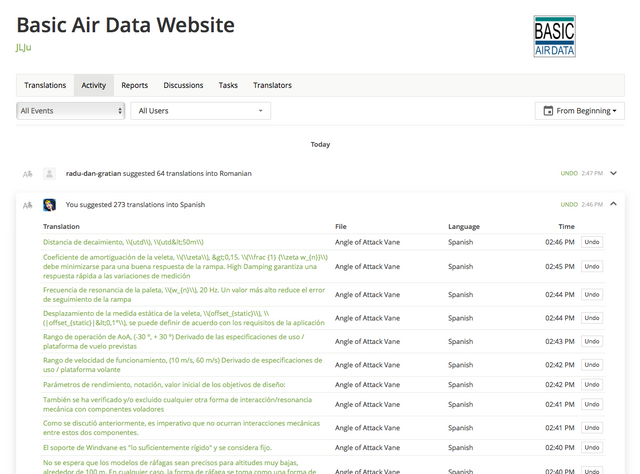View the Translators tab
640x474 pixels.
[x=272, y=85]
